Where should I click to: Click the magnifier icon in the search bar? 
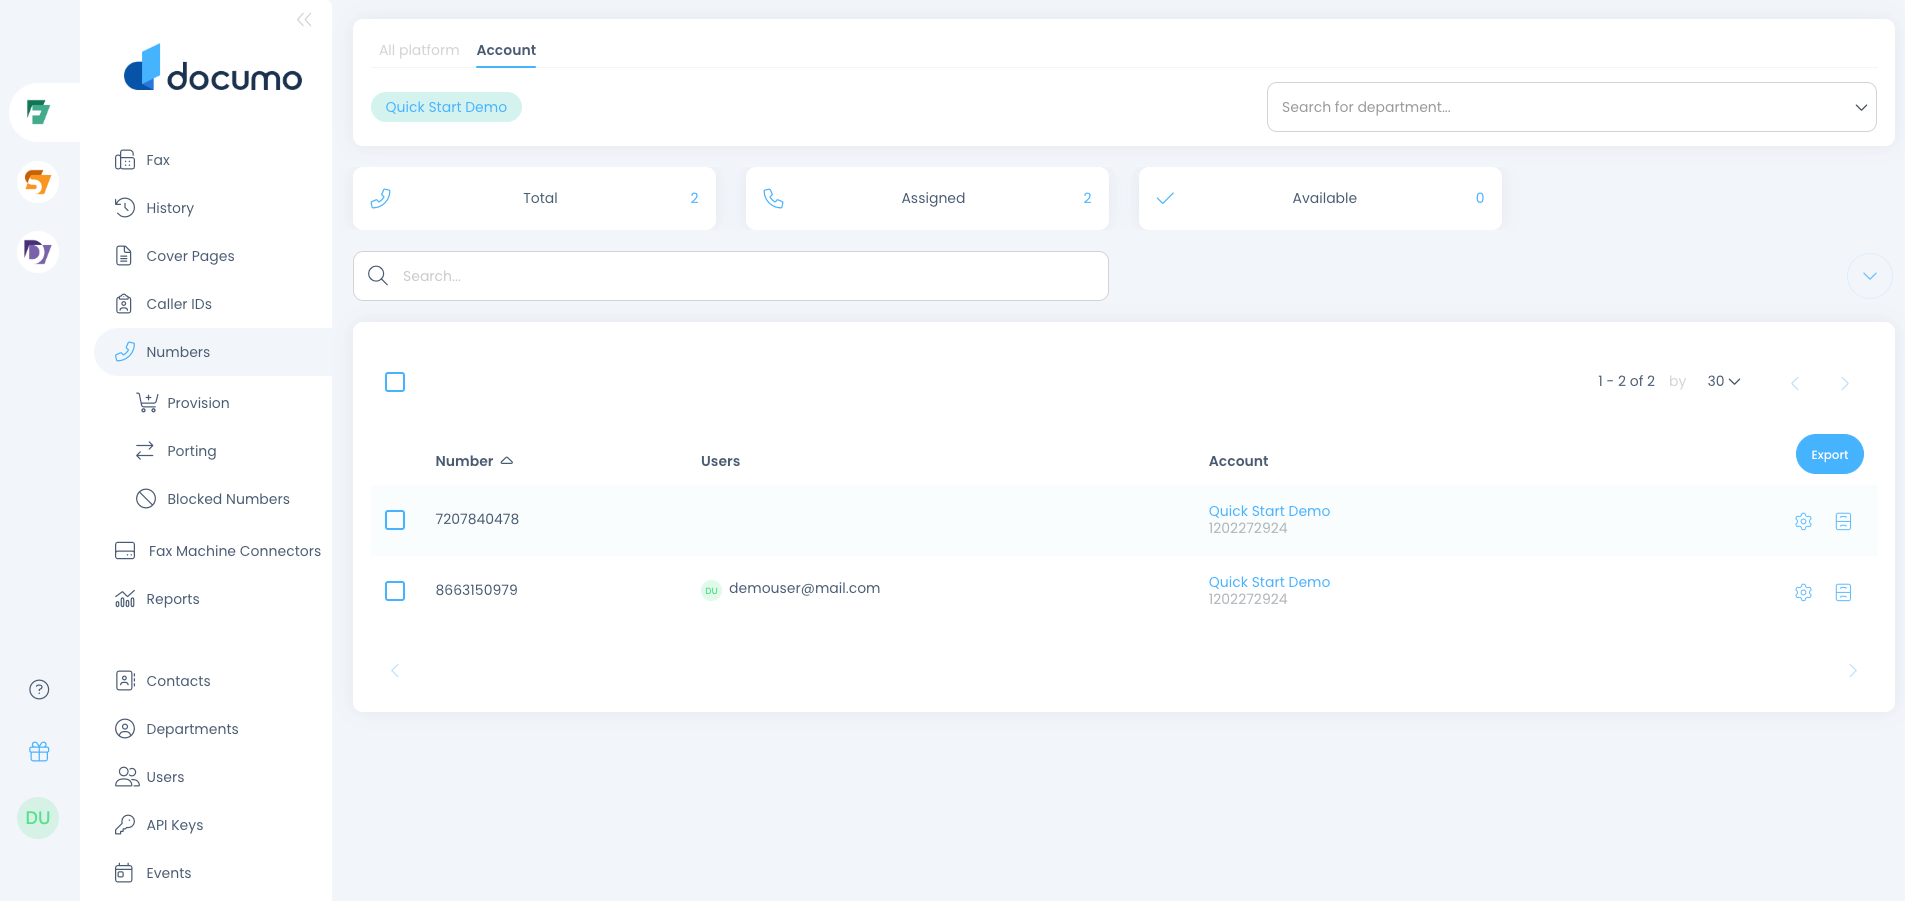pyautogui.click(x=378, y=275)
